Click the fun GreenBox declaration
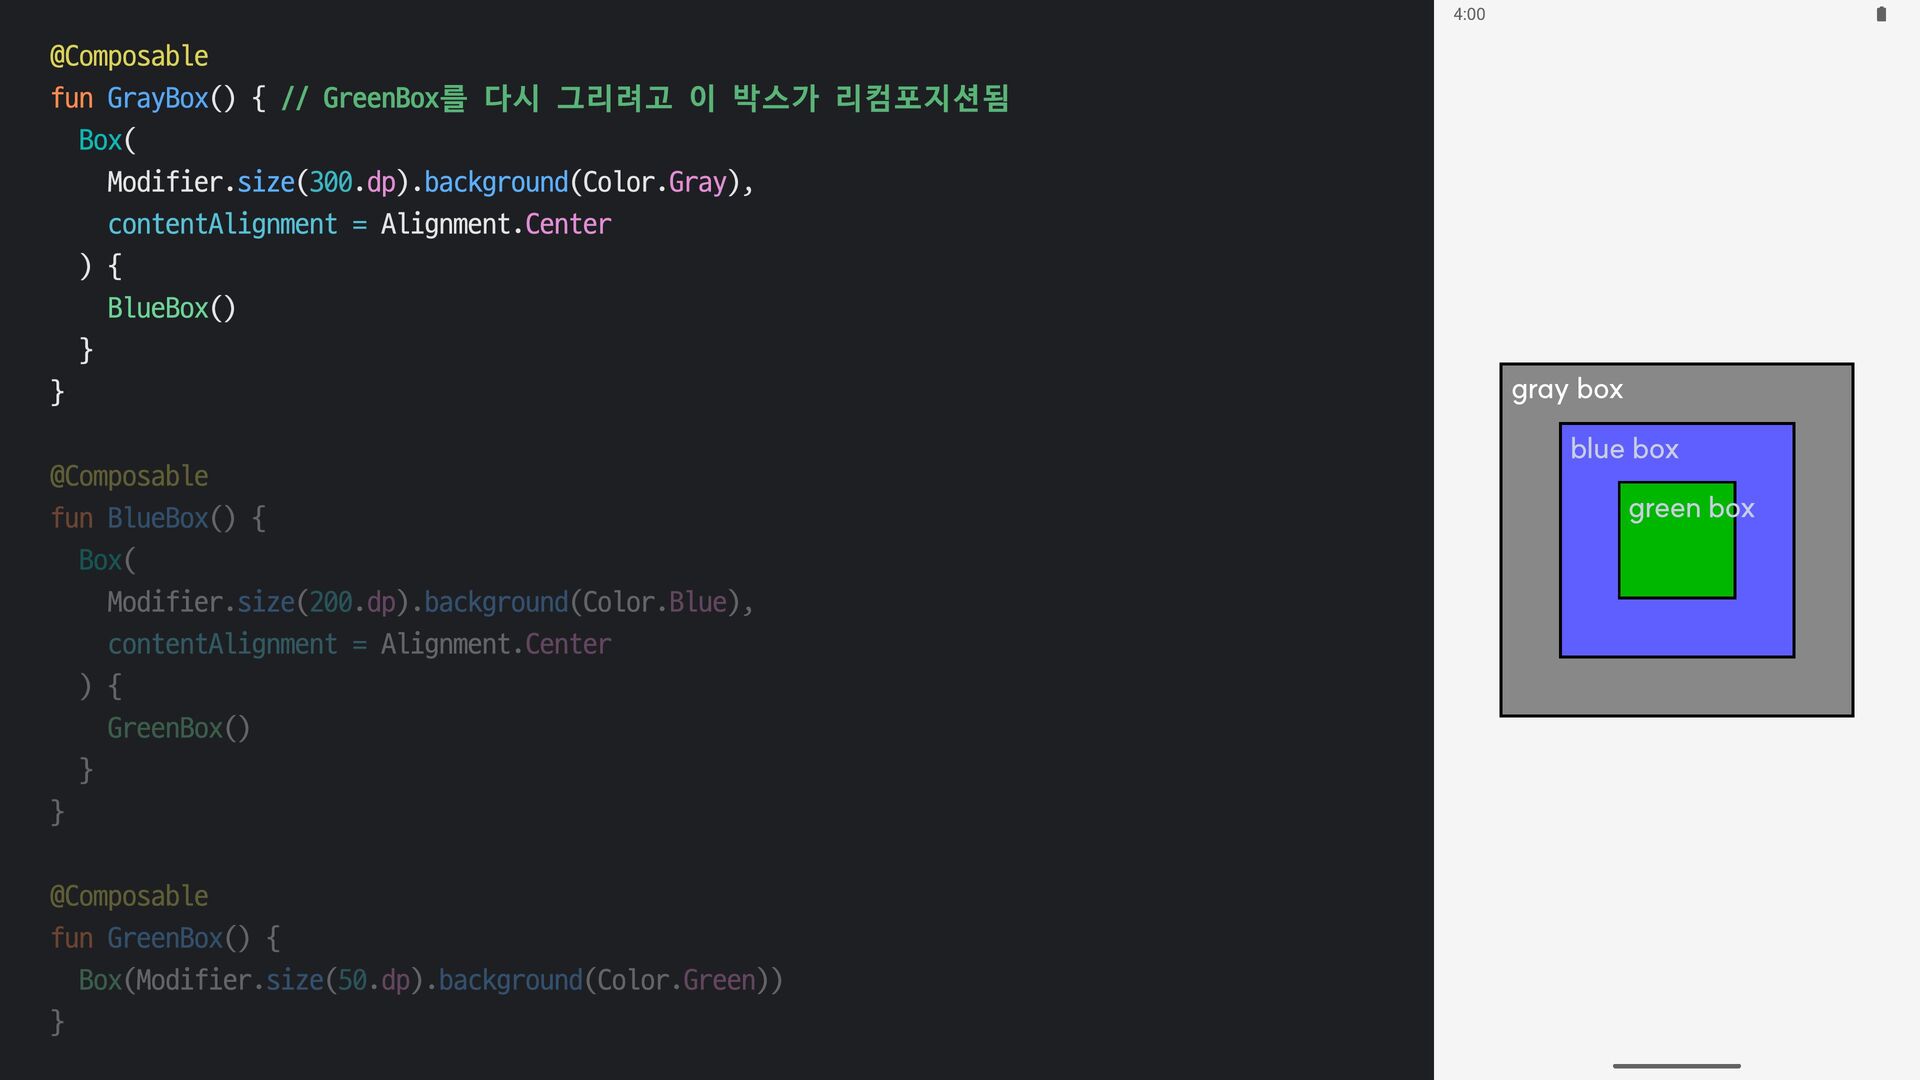Image resolution: width=1920 pixels, height=1080 pixels. coord(164,938)
